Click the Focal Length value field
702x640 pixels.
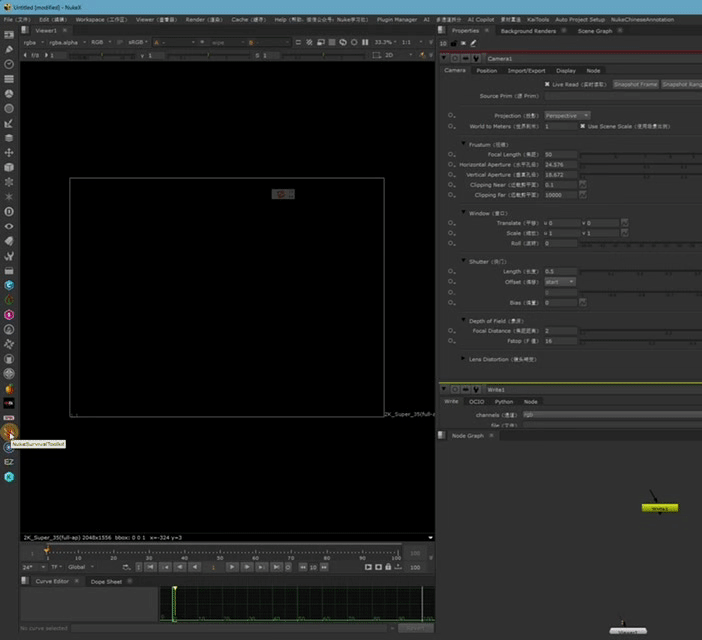pyautogui.click(x=561, y=154)
